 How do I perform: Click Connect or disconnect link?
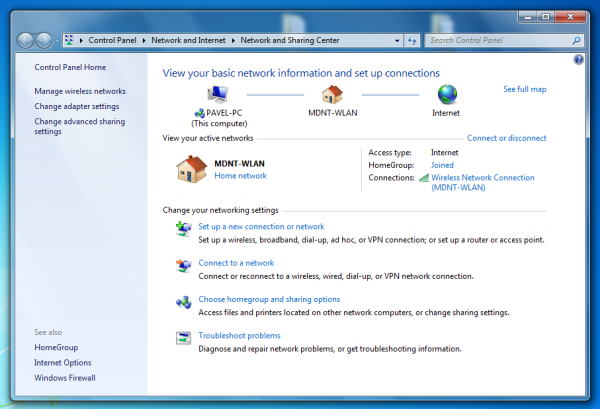(507, 138)
